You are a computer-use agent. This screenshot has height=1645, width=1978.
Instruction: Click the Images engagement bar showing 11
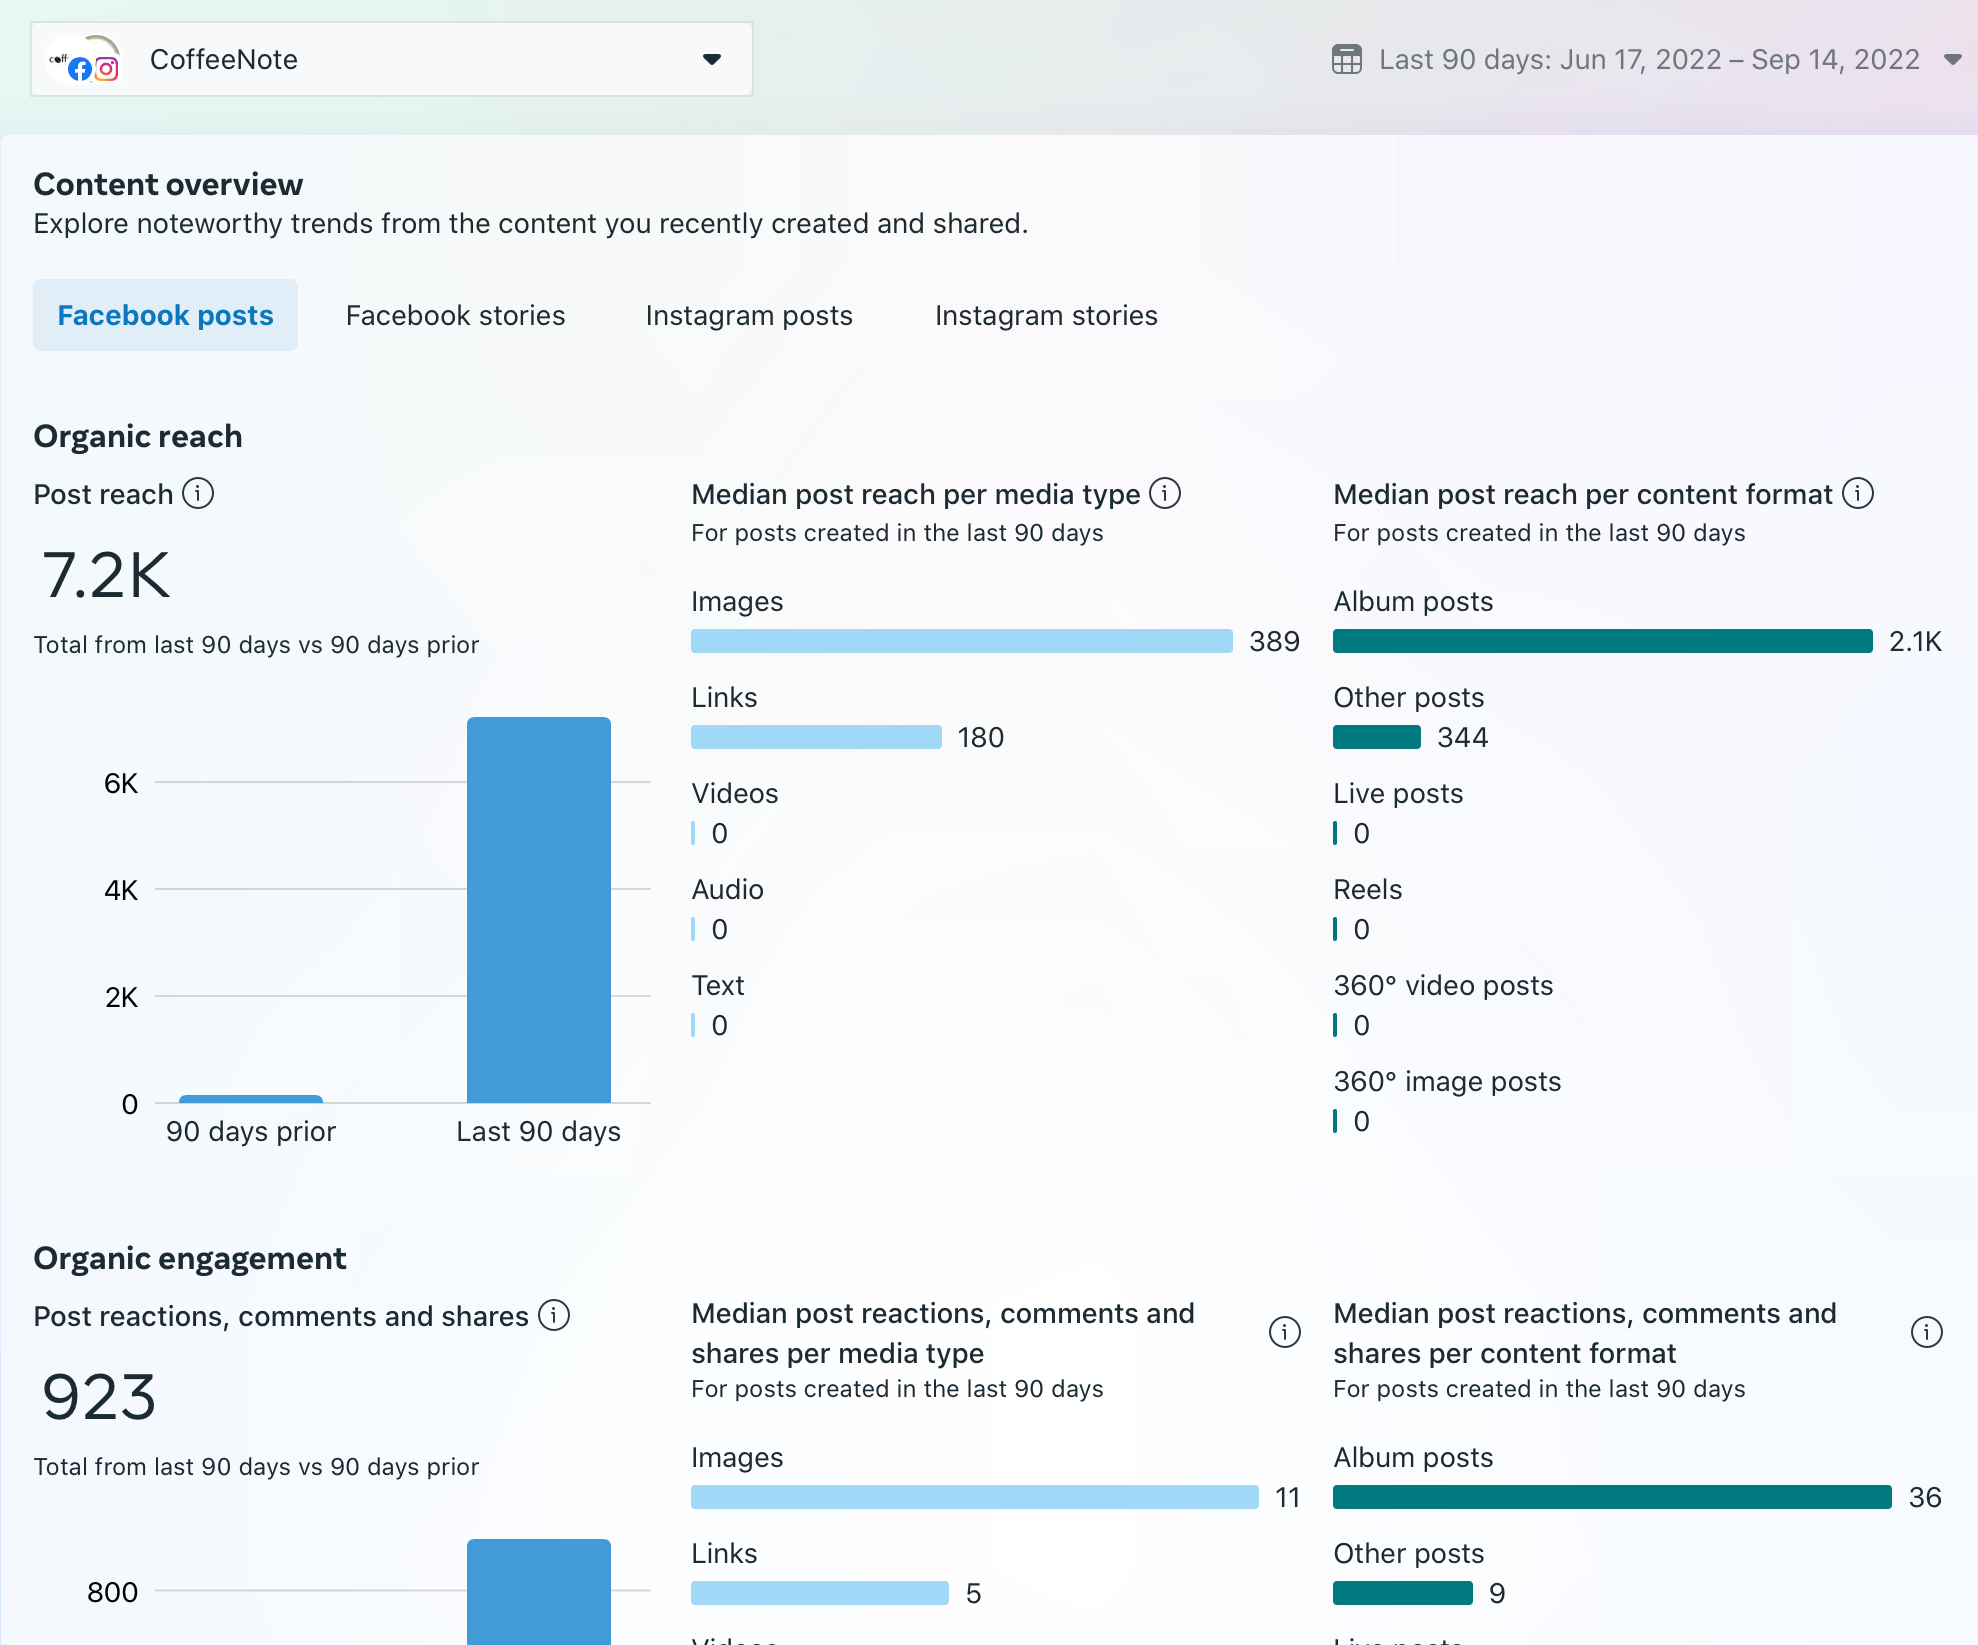click(x=975, y=1497)
